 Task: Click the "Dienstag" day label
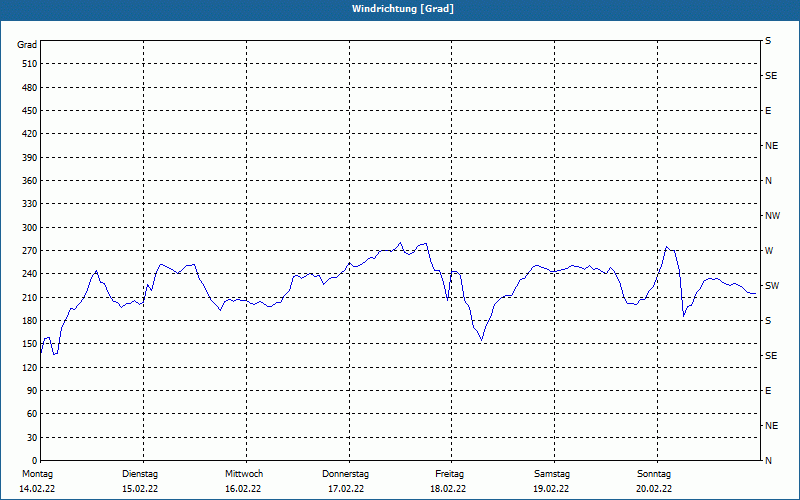[x=140, y=474]
